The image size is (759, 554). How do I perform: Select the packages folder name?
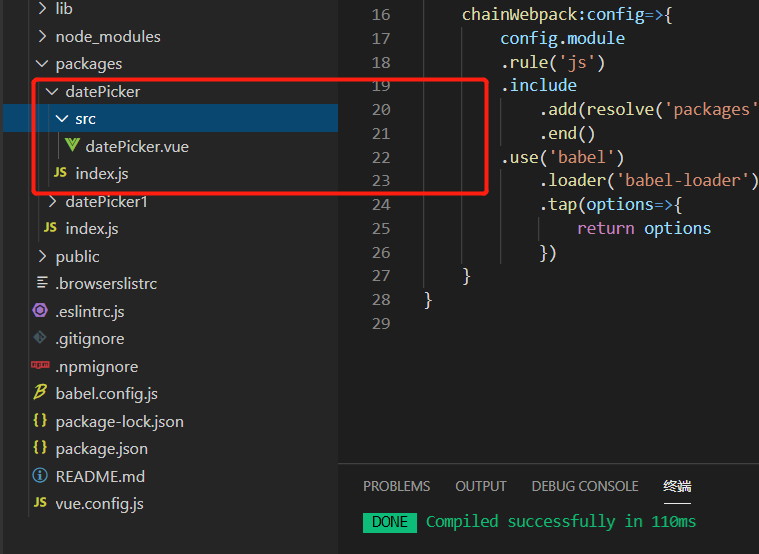(89, 64)
